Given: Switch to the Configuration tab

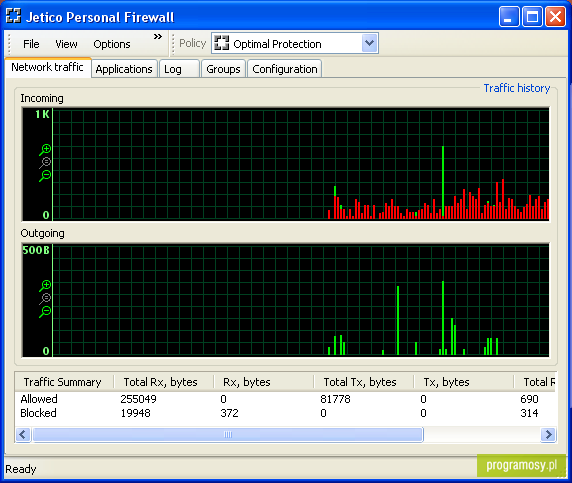Looking at the screenshot, I should point(285,69).
